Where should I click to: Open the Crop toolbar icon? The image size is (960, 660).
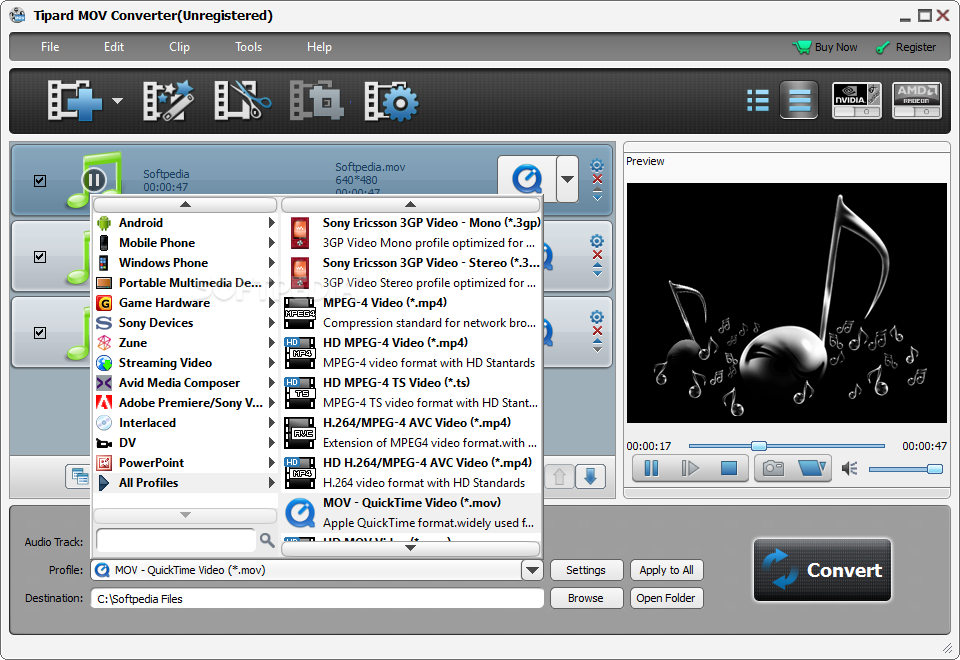coord(317,100)
